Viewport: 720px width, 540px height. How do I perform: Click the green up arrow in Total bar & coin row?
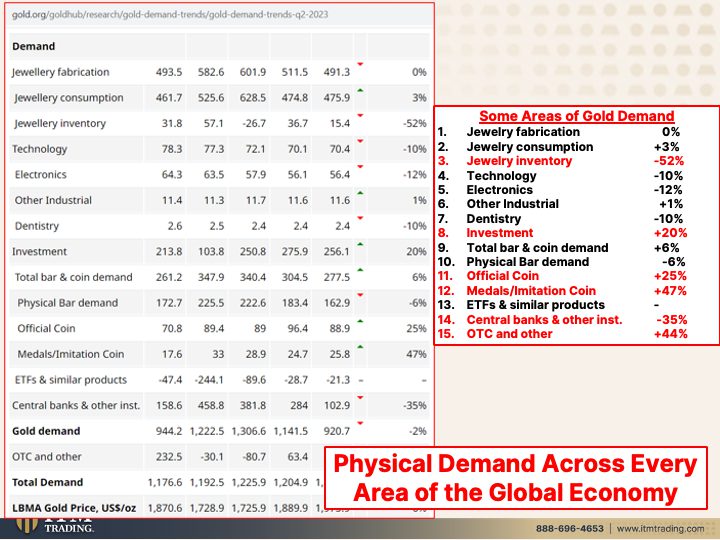click(x=360, y=270)
